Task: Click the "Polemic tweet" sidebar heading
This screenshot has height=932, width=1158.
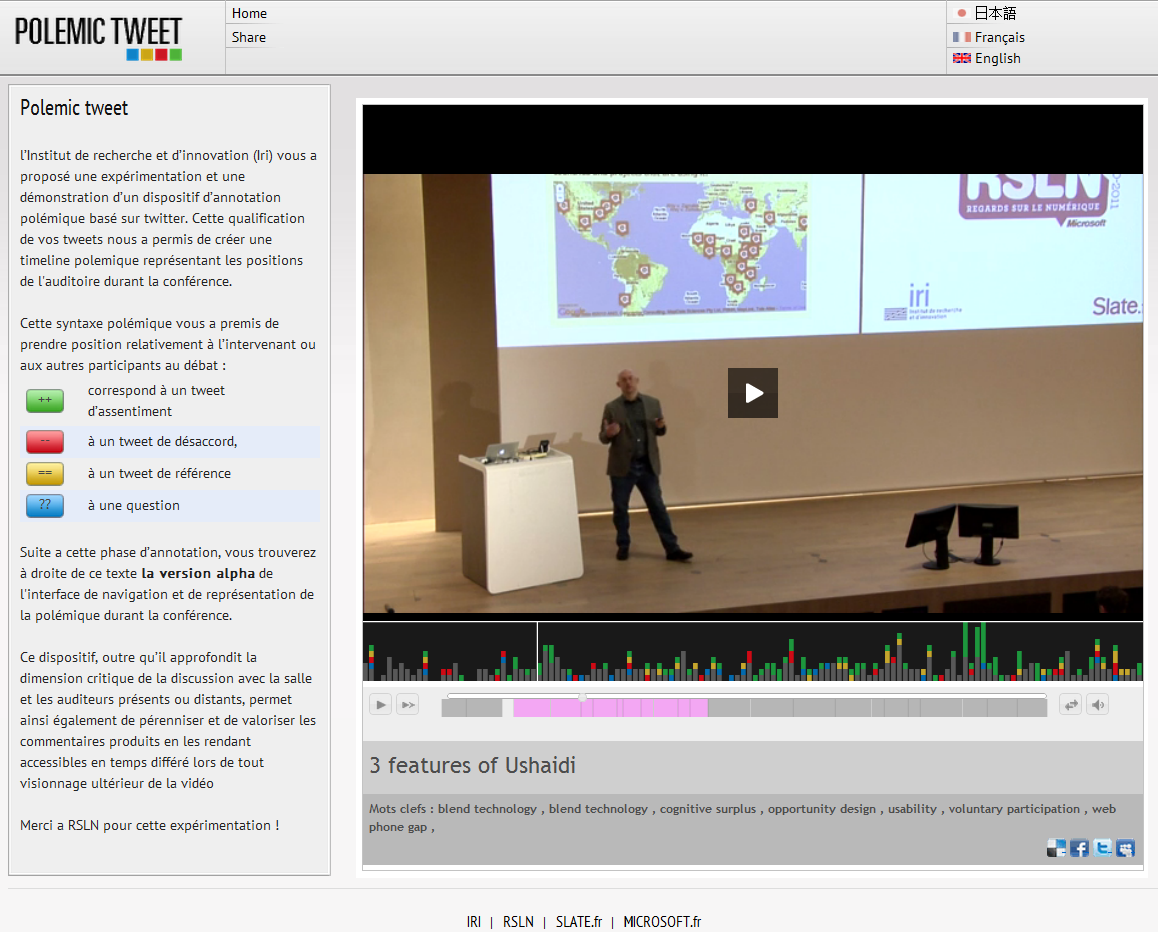Action: click(74, 108)
